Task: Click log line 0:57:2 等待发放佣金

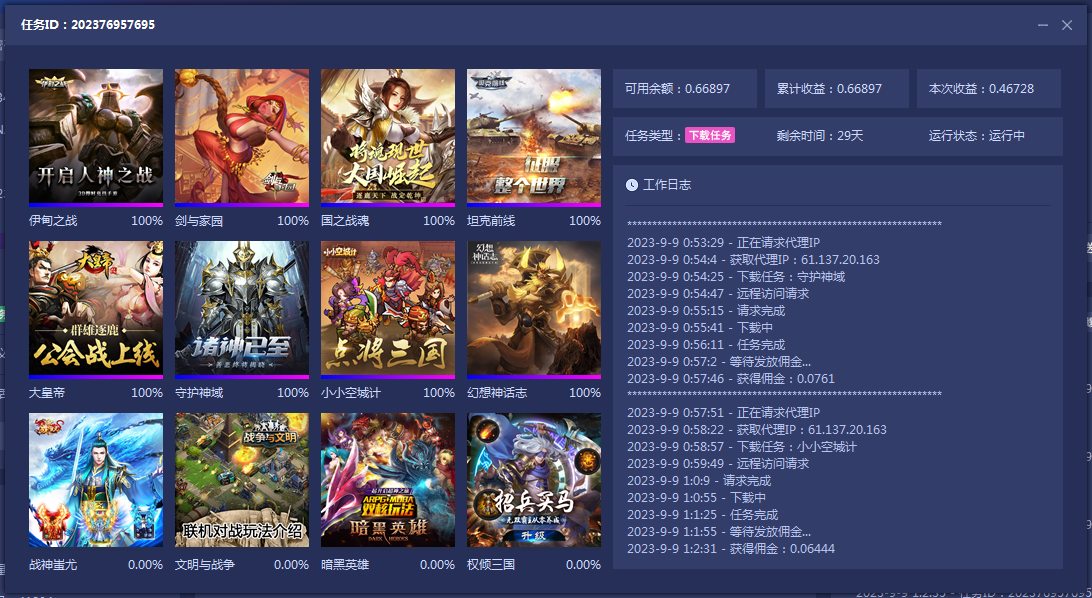Action: [x=719, y=361]
